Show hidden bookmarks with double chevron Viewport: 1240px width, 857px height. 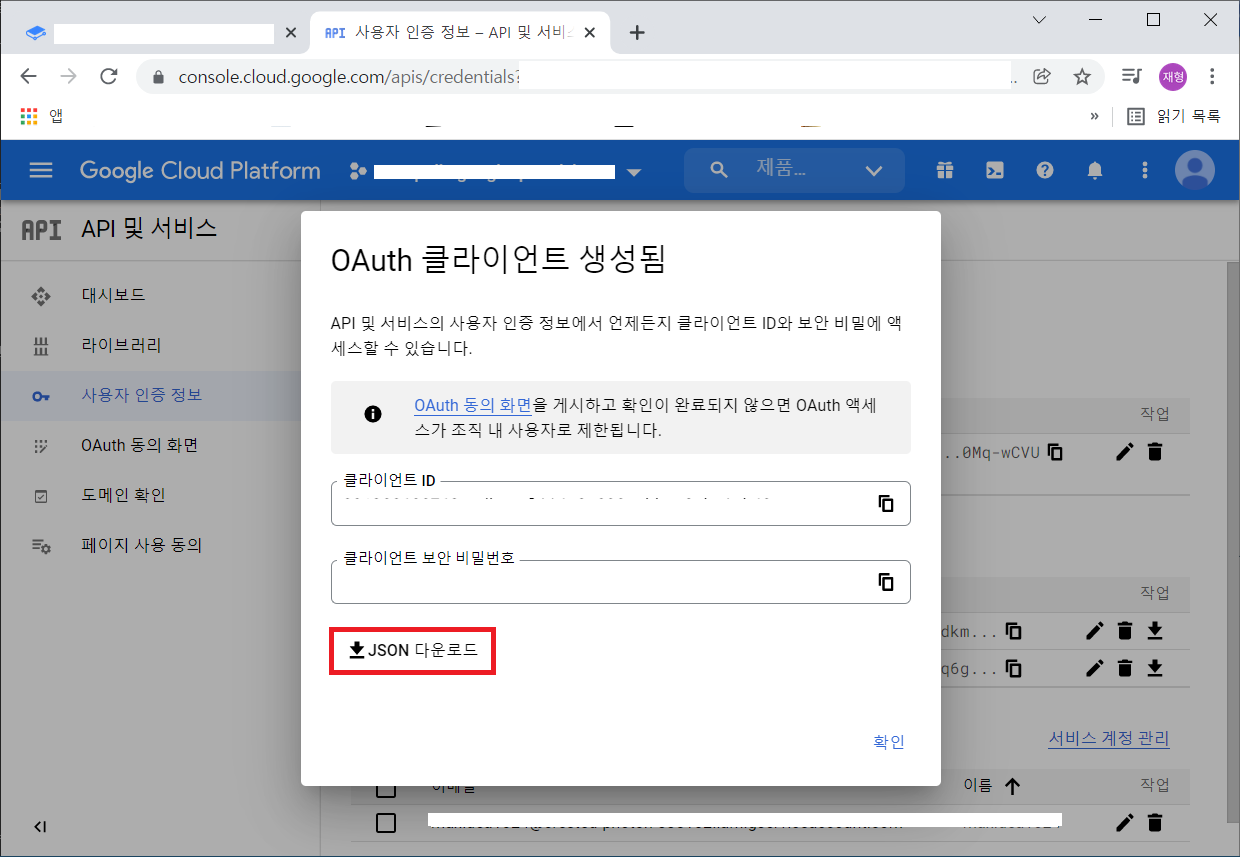coord(1094,116)
